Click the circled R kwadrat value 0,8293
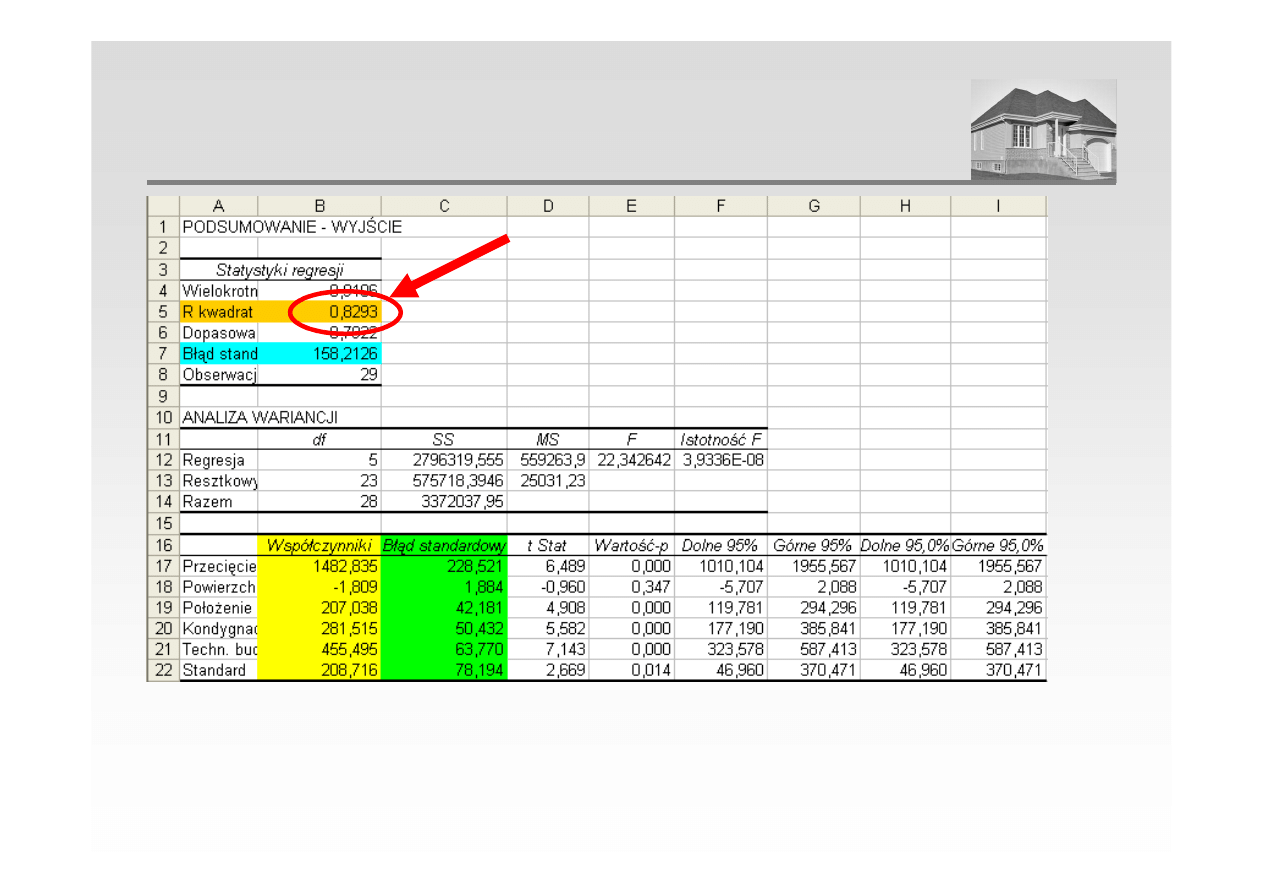 345,312
